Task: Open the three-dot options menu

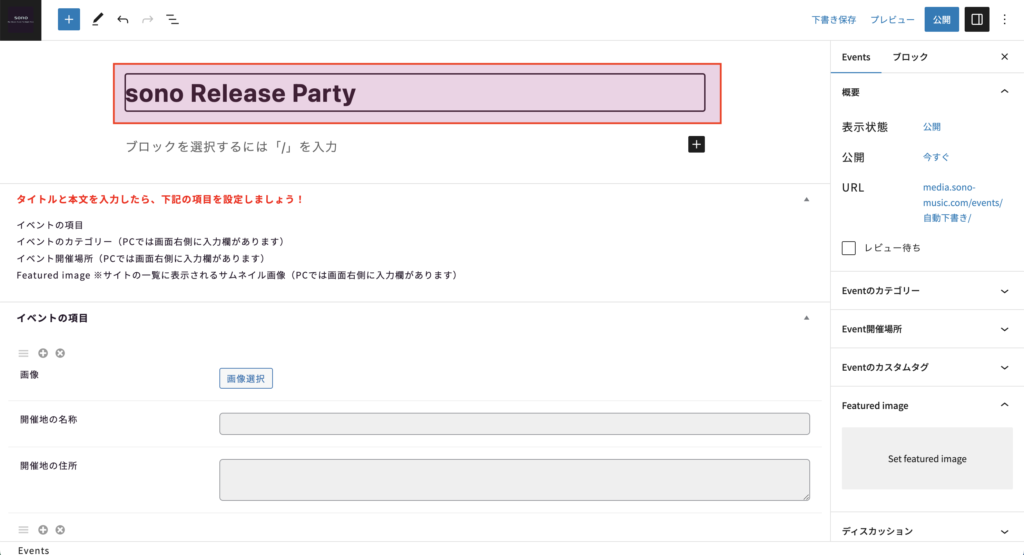Action: [x=1005, y=19]
